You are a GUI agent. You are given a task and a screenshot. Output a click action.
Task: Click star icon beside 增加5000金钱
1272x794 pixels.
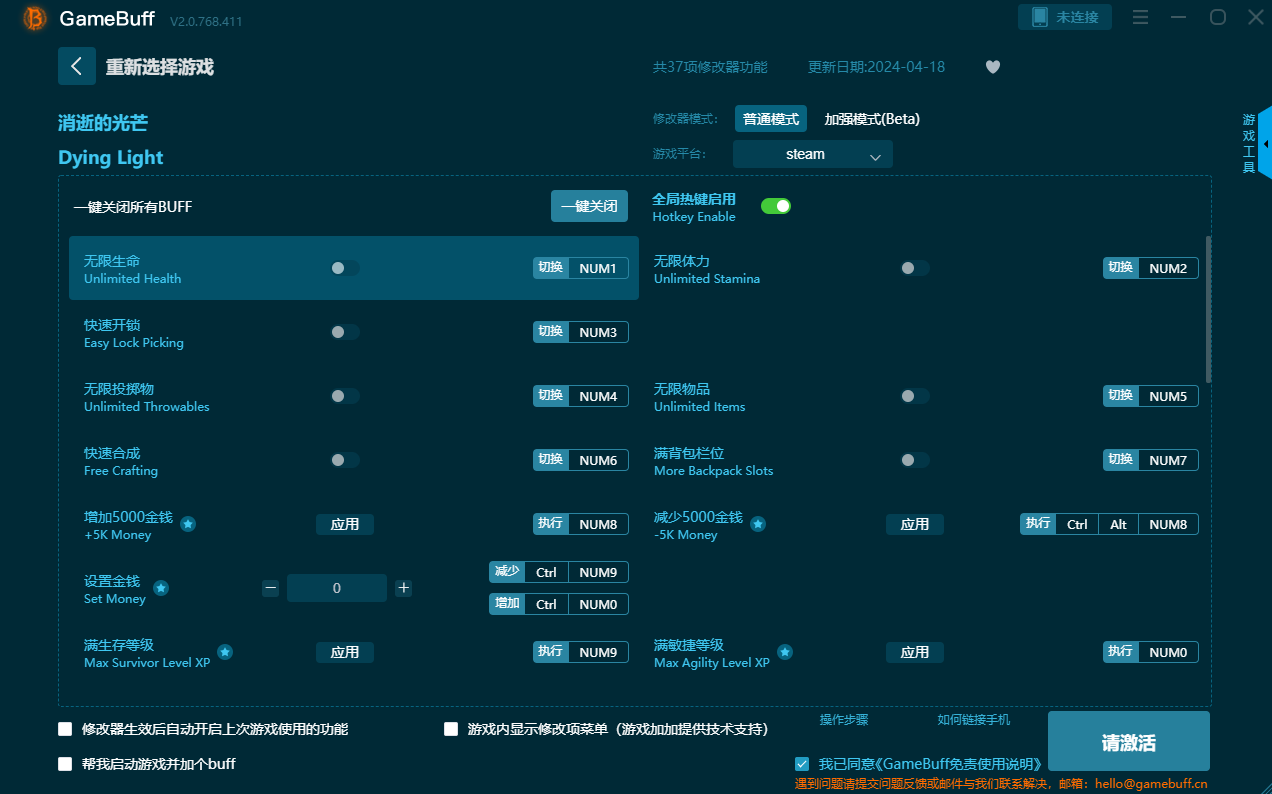188,524
